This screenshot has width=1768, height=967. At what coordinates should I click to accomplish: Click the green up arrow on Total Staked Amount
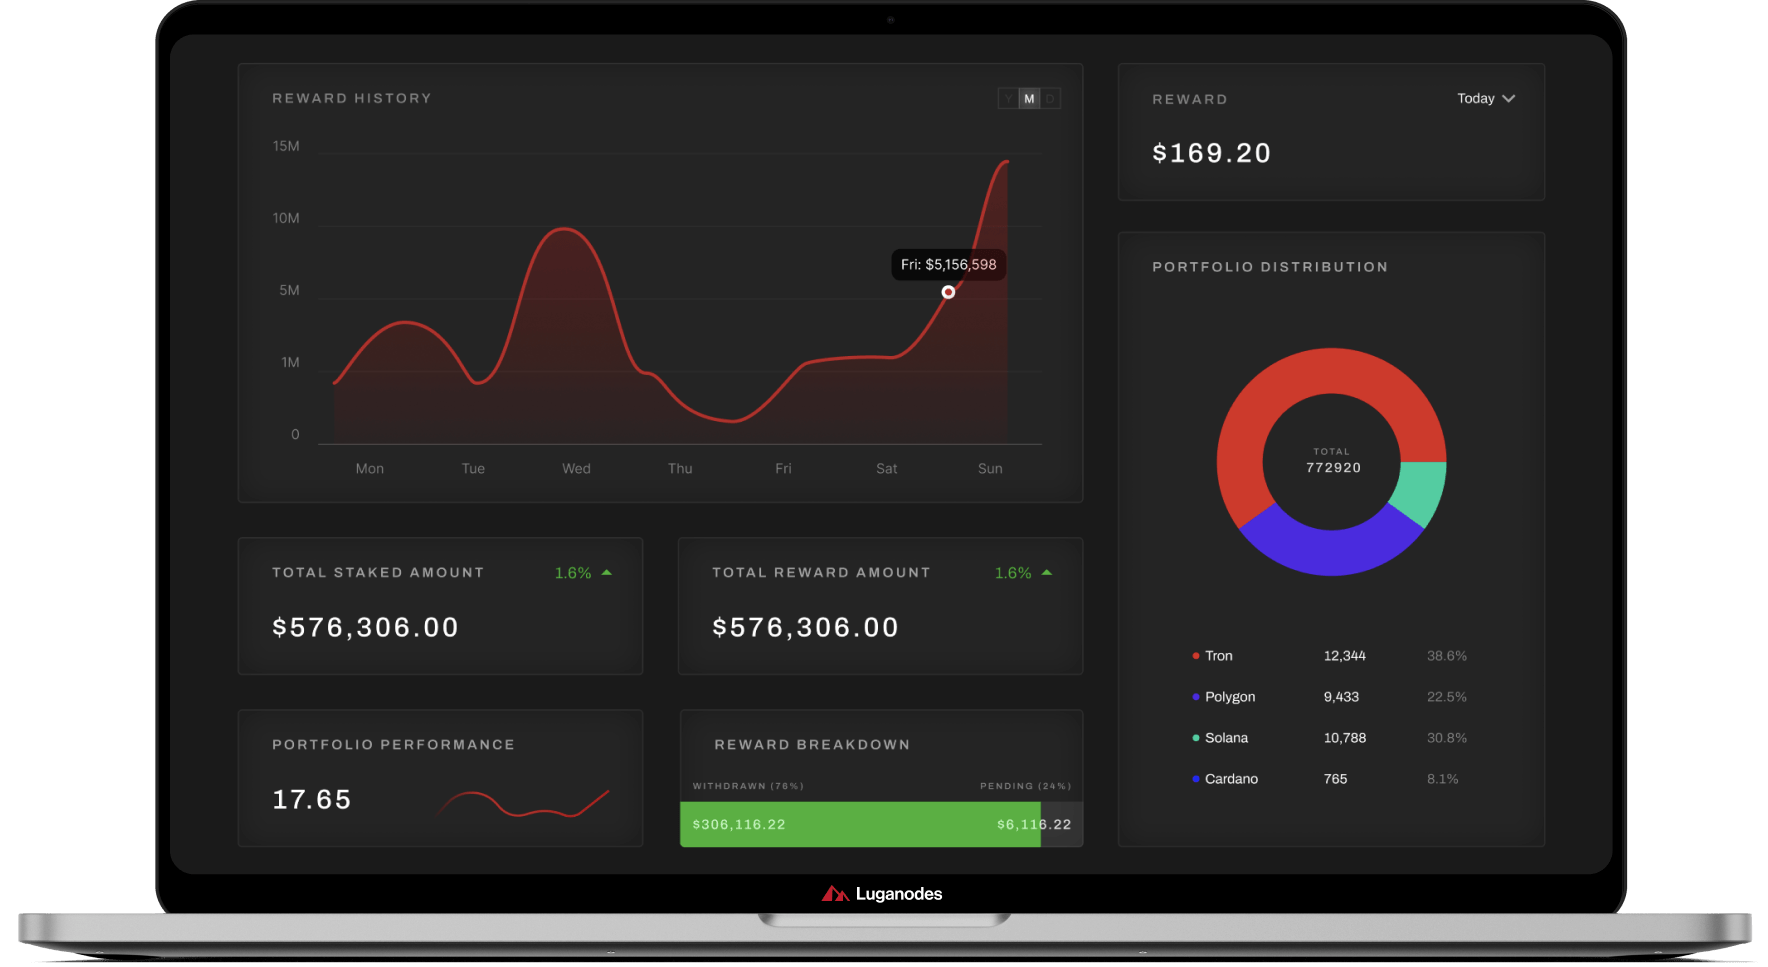(607, 573)
